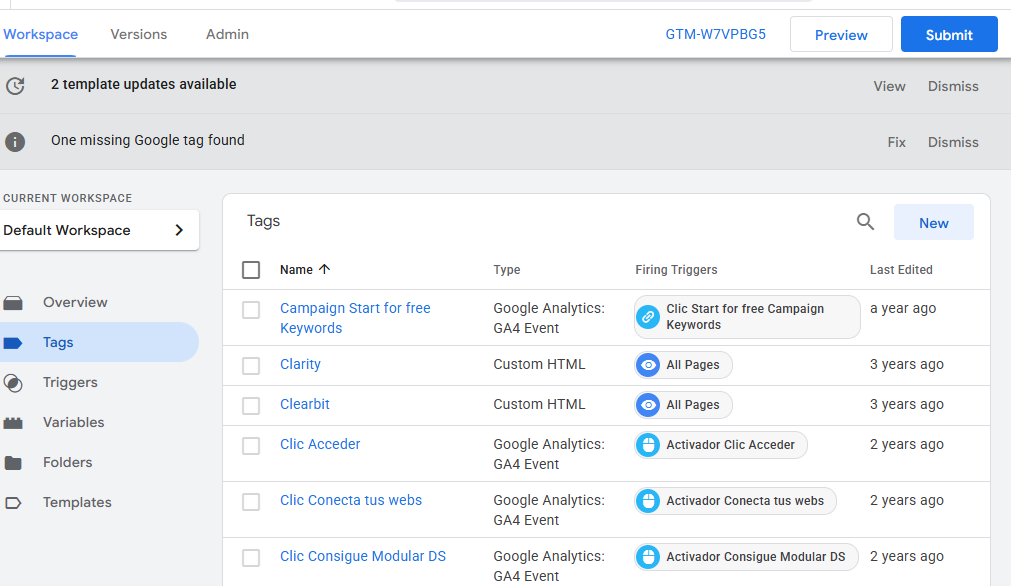The width and height of the screenshot is (1011, 586).
Task: Open the Folders section in the sidebar
Action: (x=67, y=463)
